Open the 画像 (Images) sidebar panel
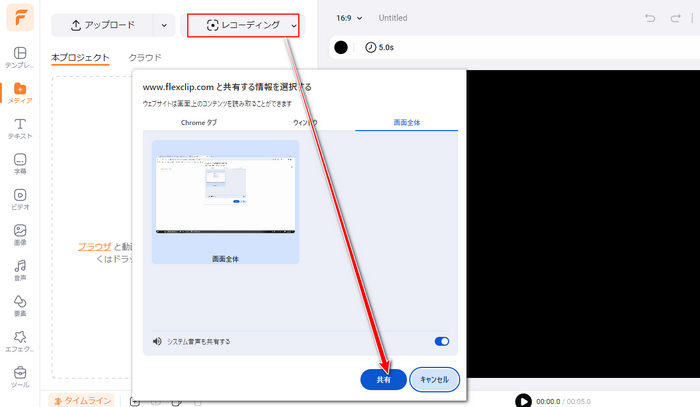700x407 pixels. (20, 236)
